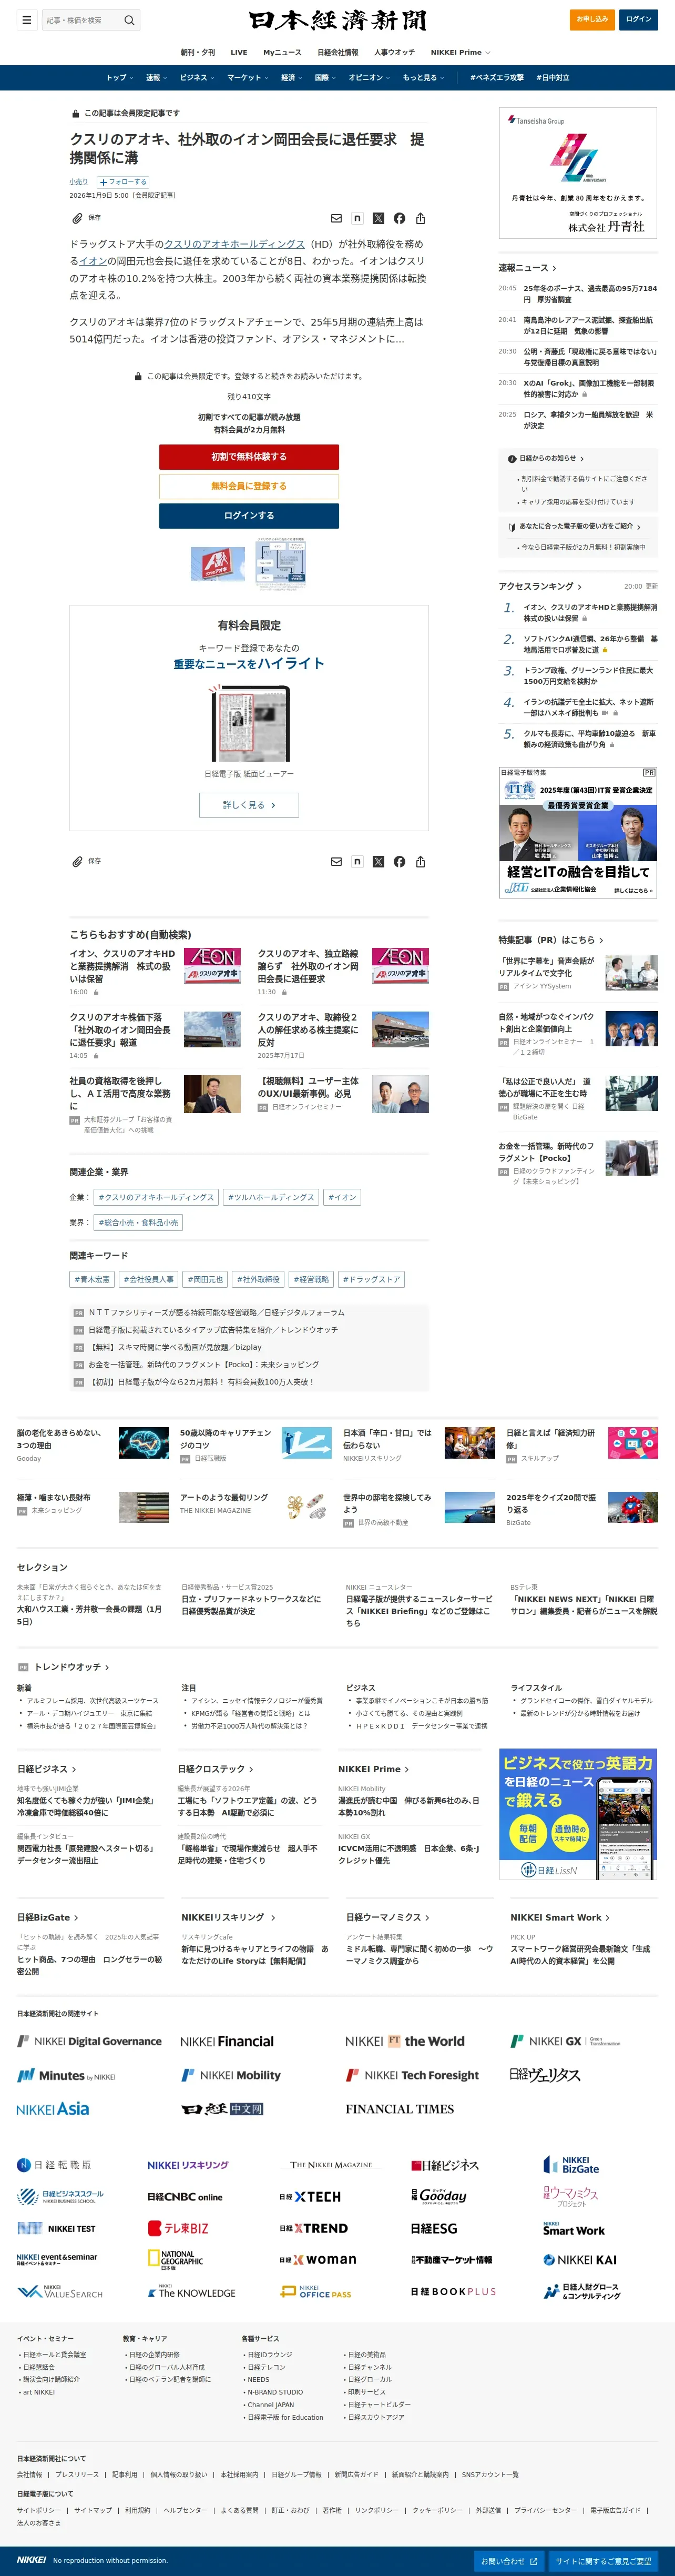Viewport: 675px width, 2576px height.
Task: Open the クスリのアオキホールディングス link in article text
Action: [x=235, y=244]
